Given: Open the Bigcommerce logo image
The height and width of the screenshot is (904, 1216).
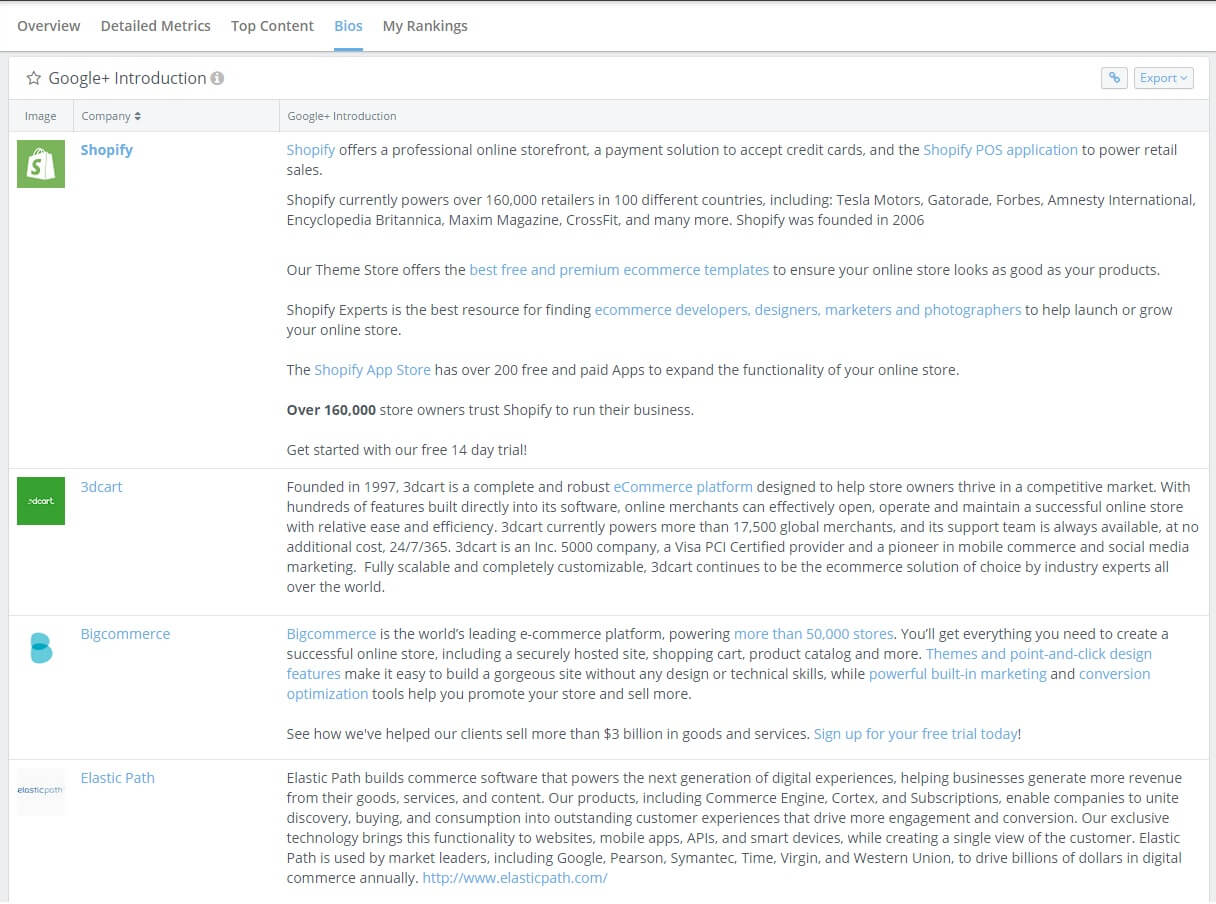Looking at the screenshot, I should [41, 648].
